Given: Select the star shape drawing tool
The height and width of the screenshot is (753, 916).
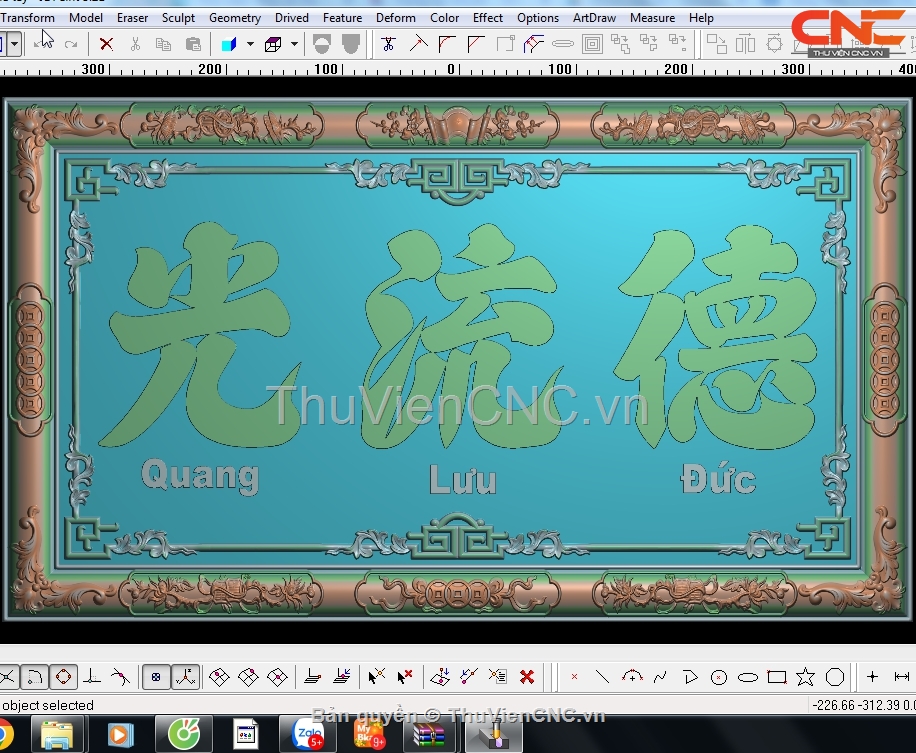Looking at the screenshot, I should (x=805, y=677).
